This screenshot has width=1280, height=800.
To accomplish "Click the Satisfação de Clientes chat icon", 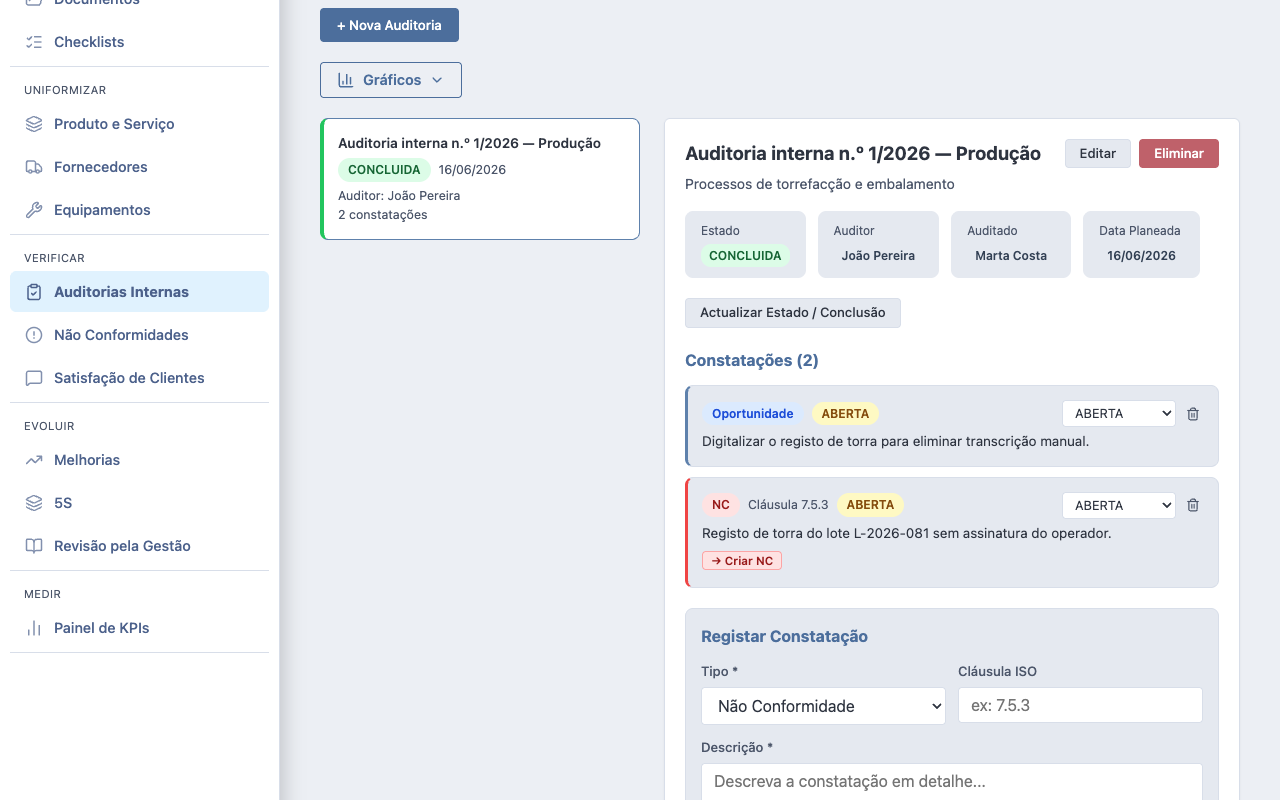I will [34, 378].
